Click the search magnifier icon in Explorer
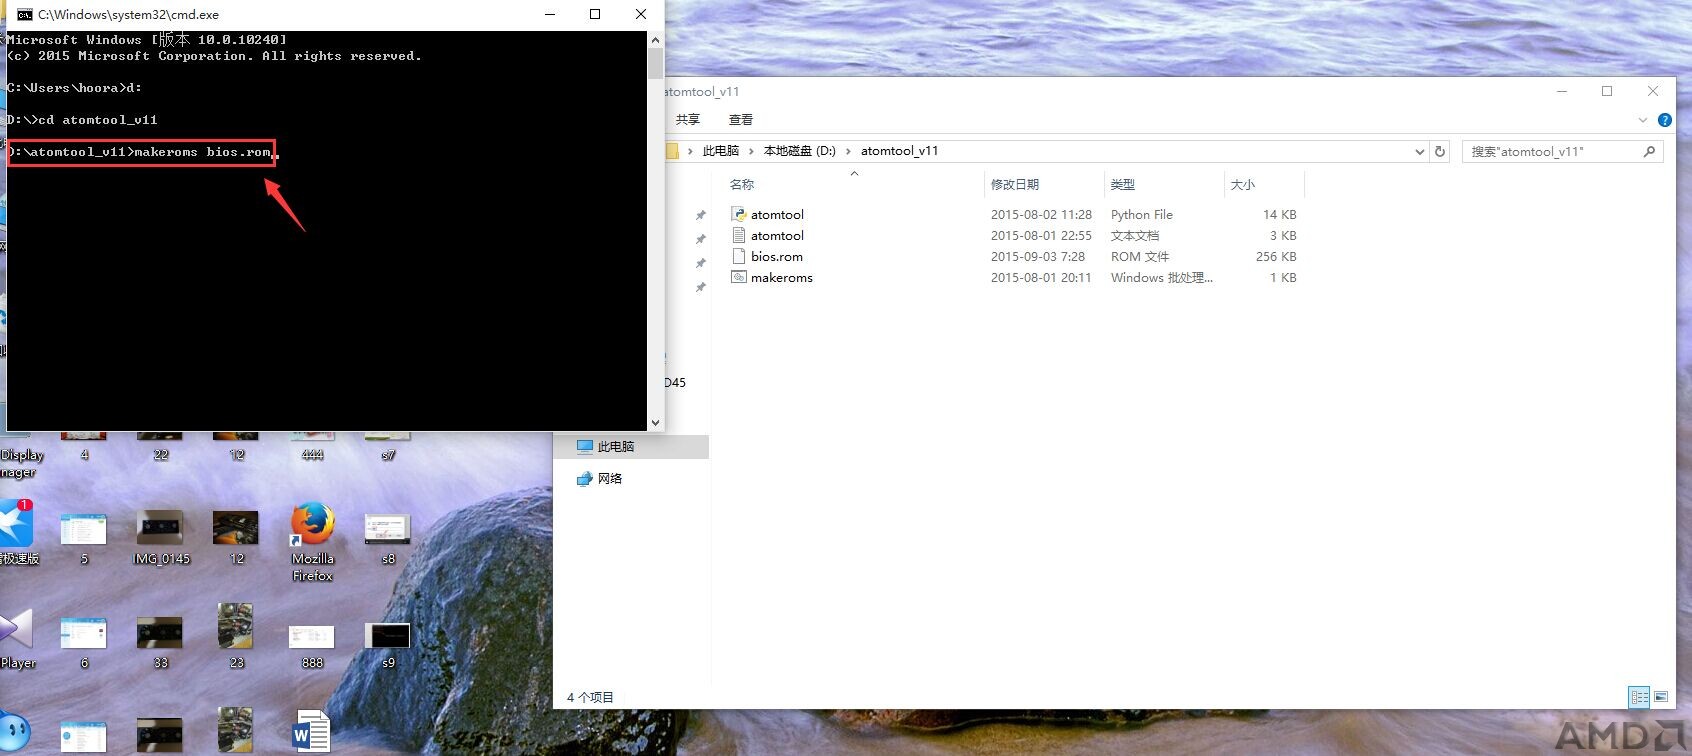 1649,151
